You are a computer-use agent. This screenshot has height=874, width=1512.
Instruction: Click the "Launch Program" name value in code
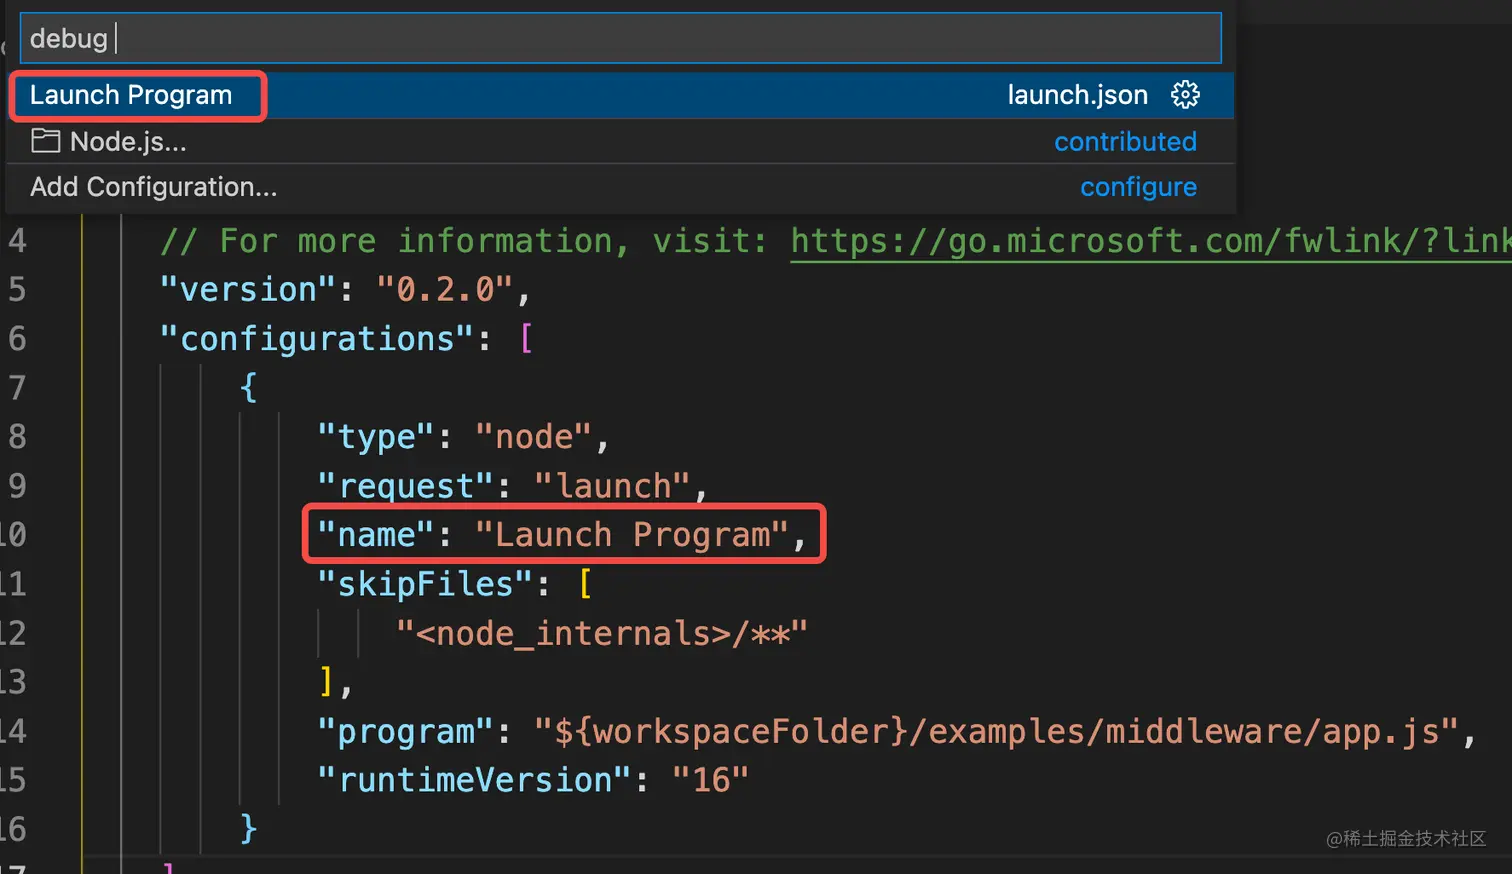pos(632,535)
